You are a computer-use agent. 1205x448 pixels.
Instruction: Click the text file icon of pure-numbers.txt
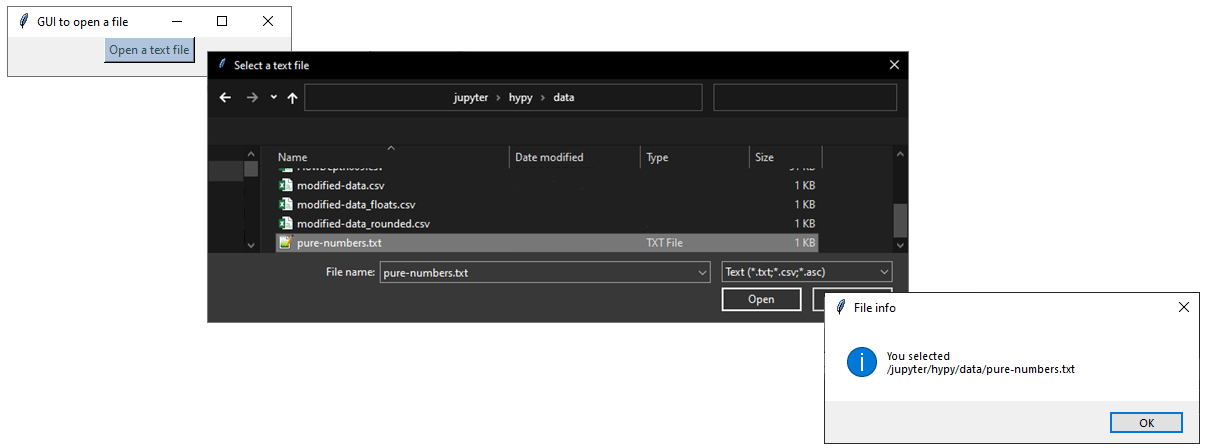(x=286, y=243)
